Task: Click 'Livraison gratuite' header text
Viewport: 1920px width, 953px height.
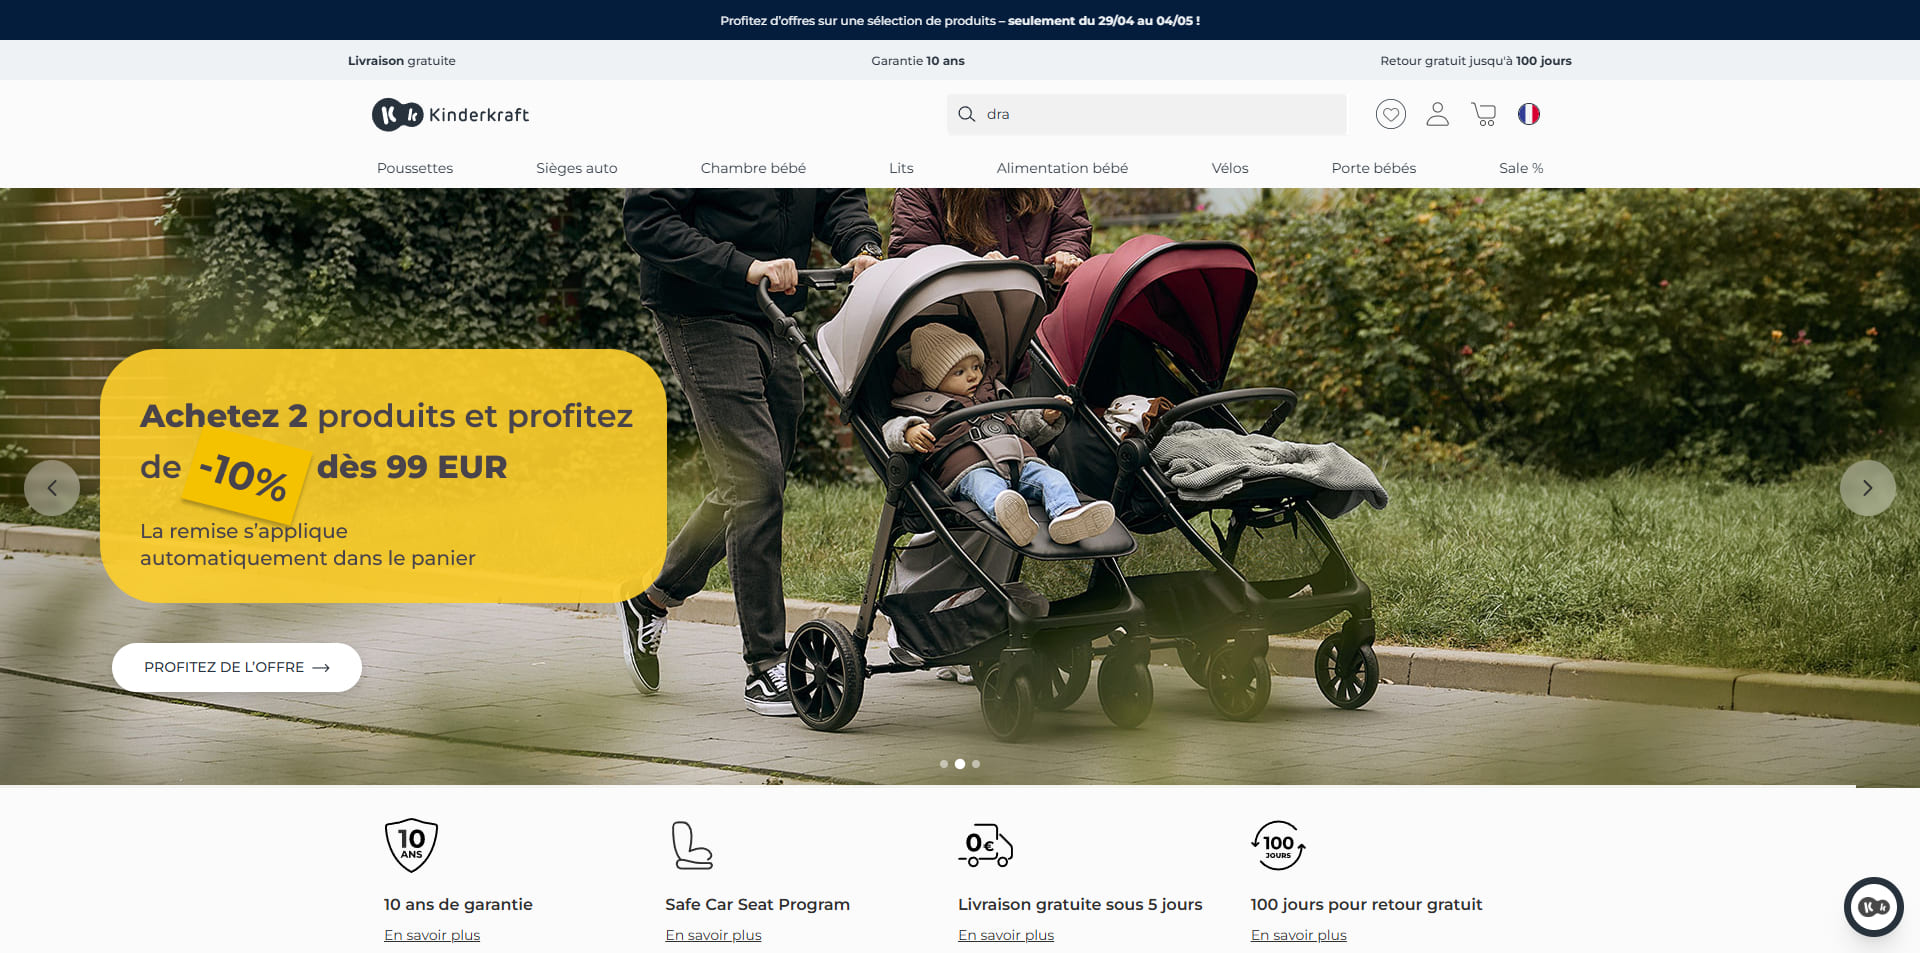Action: [x=402, y=61]
